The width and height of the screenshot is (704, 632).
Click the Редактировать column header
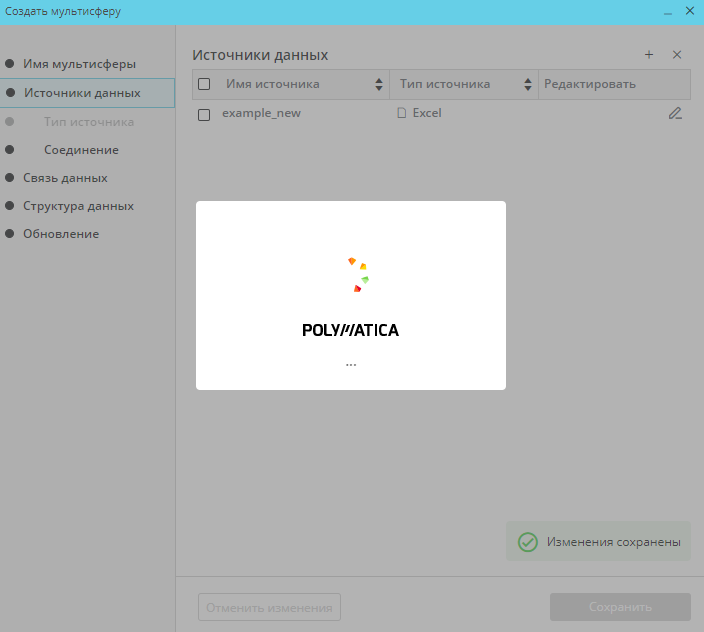(590, 84)
